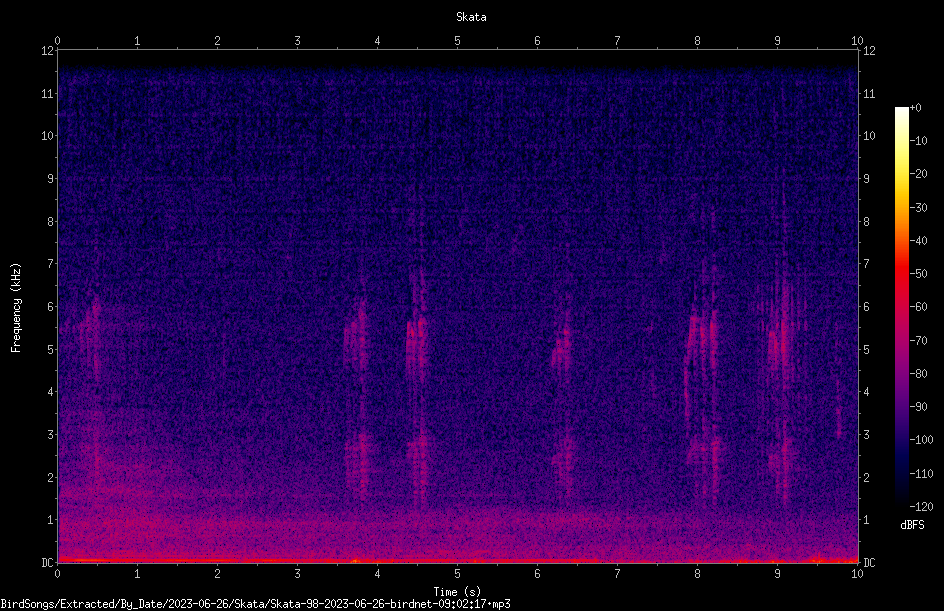Click the 'Skata' title above the spectrogram

[471, 17]
